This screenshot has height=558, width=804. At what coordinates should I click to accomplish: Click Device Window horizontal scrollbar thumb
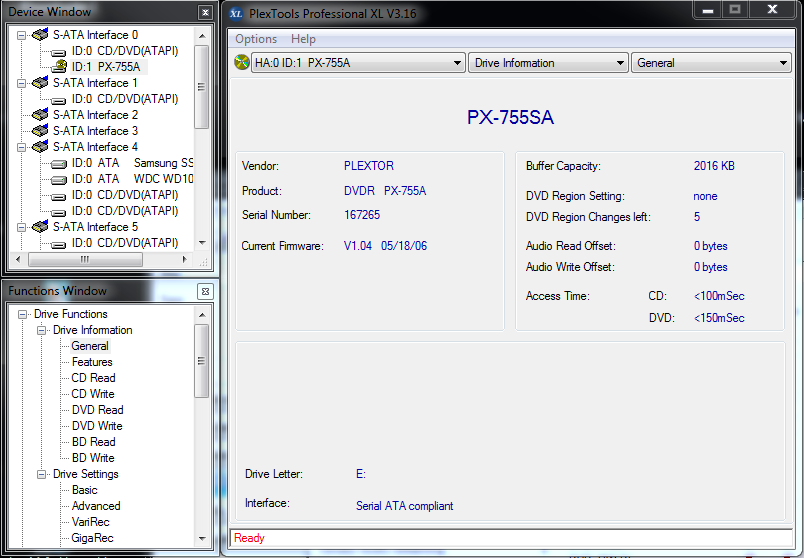tap(85, 260)
